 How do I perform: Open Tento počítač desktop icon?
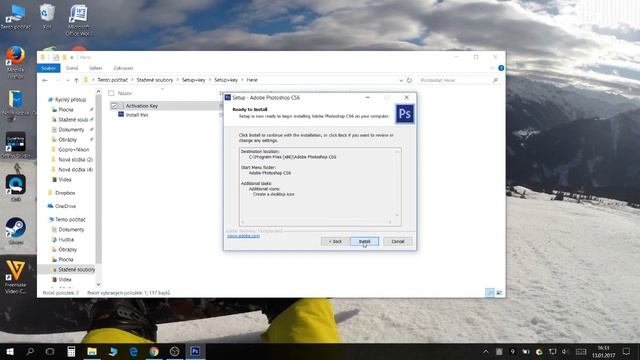(16, 16)
